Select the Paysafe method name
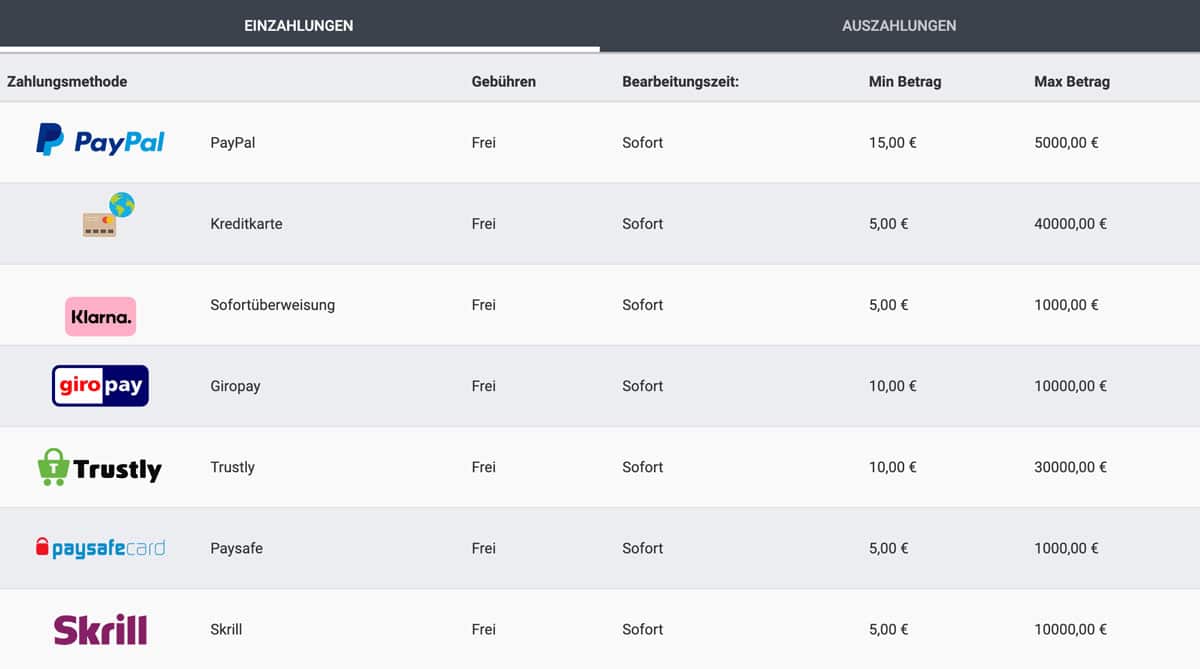This screenshot has width=1200, height=669. (236, 548)
